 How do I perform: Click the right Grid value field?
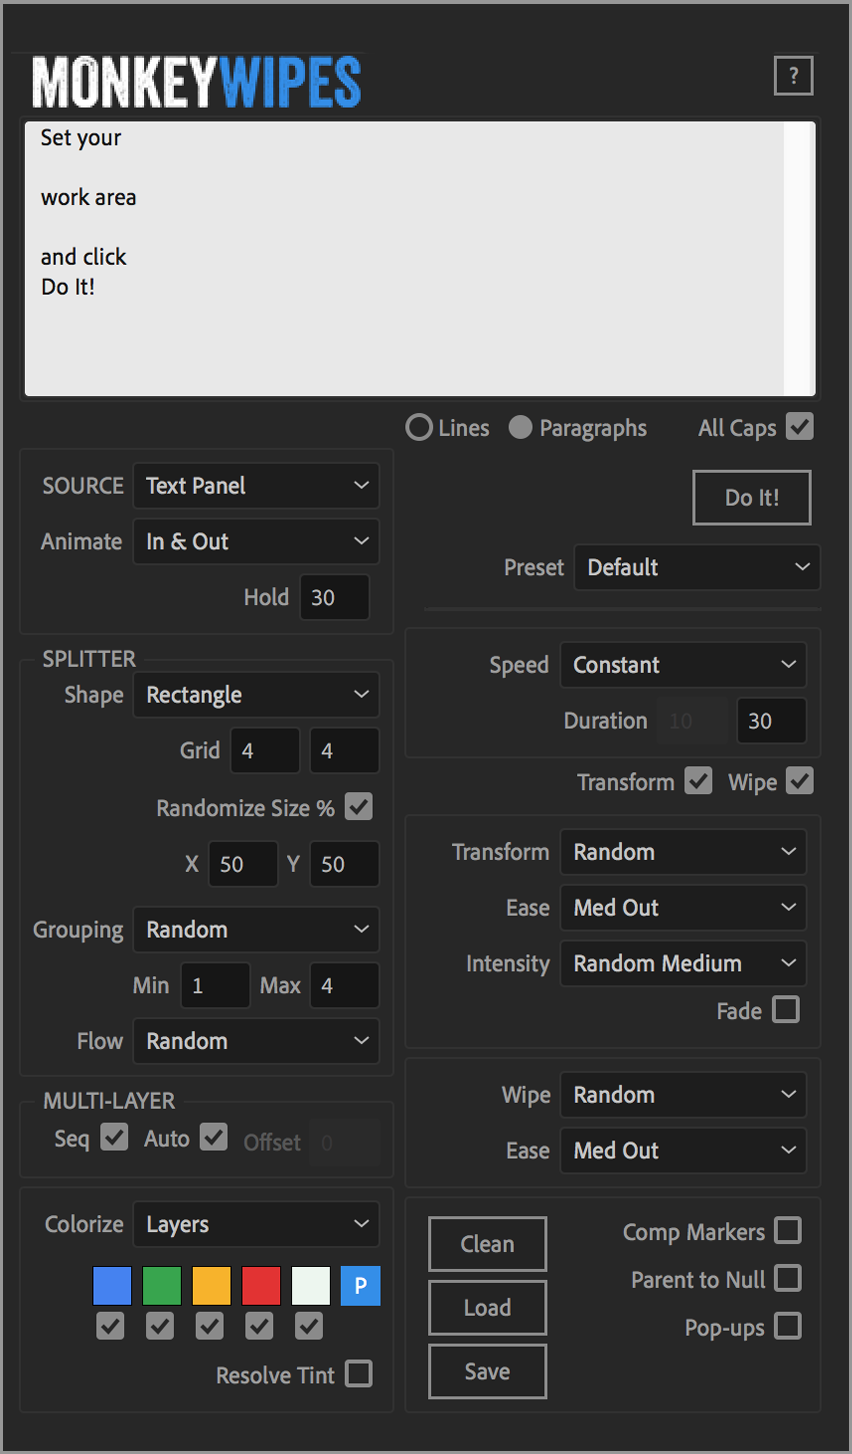coord(345,751)
